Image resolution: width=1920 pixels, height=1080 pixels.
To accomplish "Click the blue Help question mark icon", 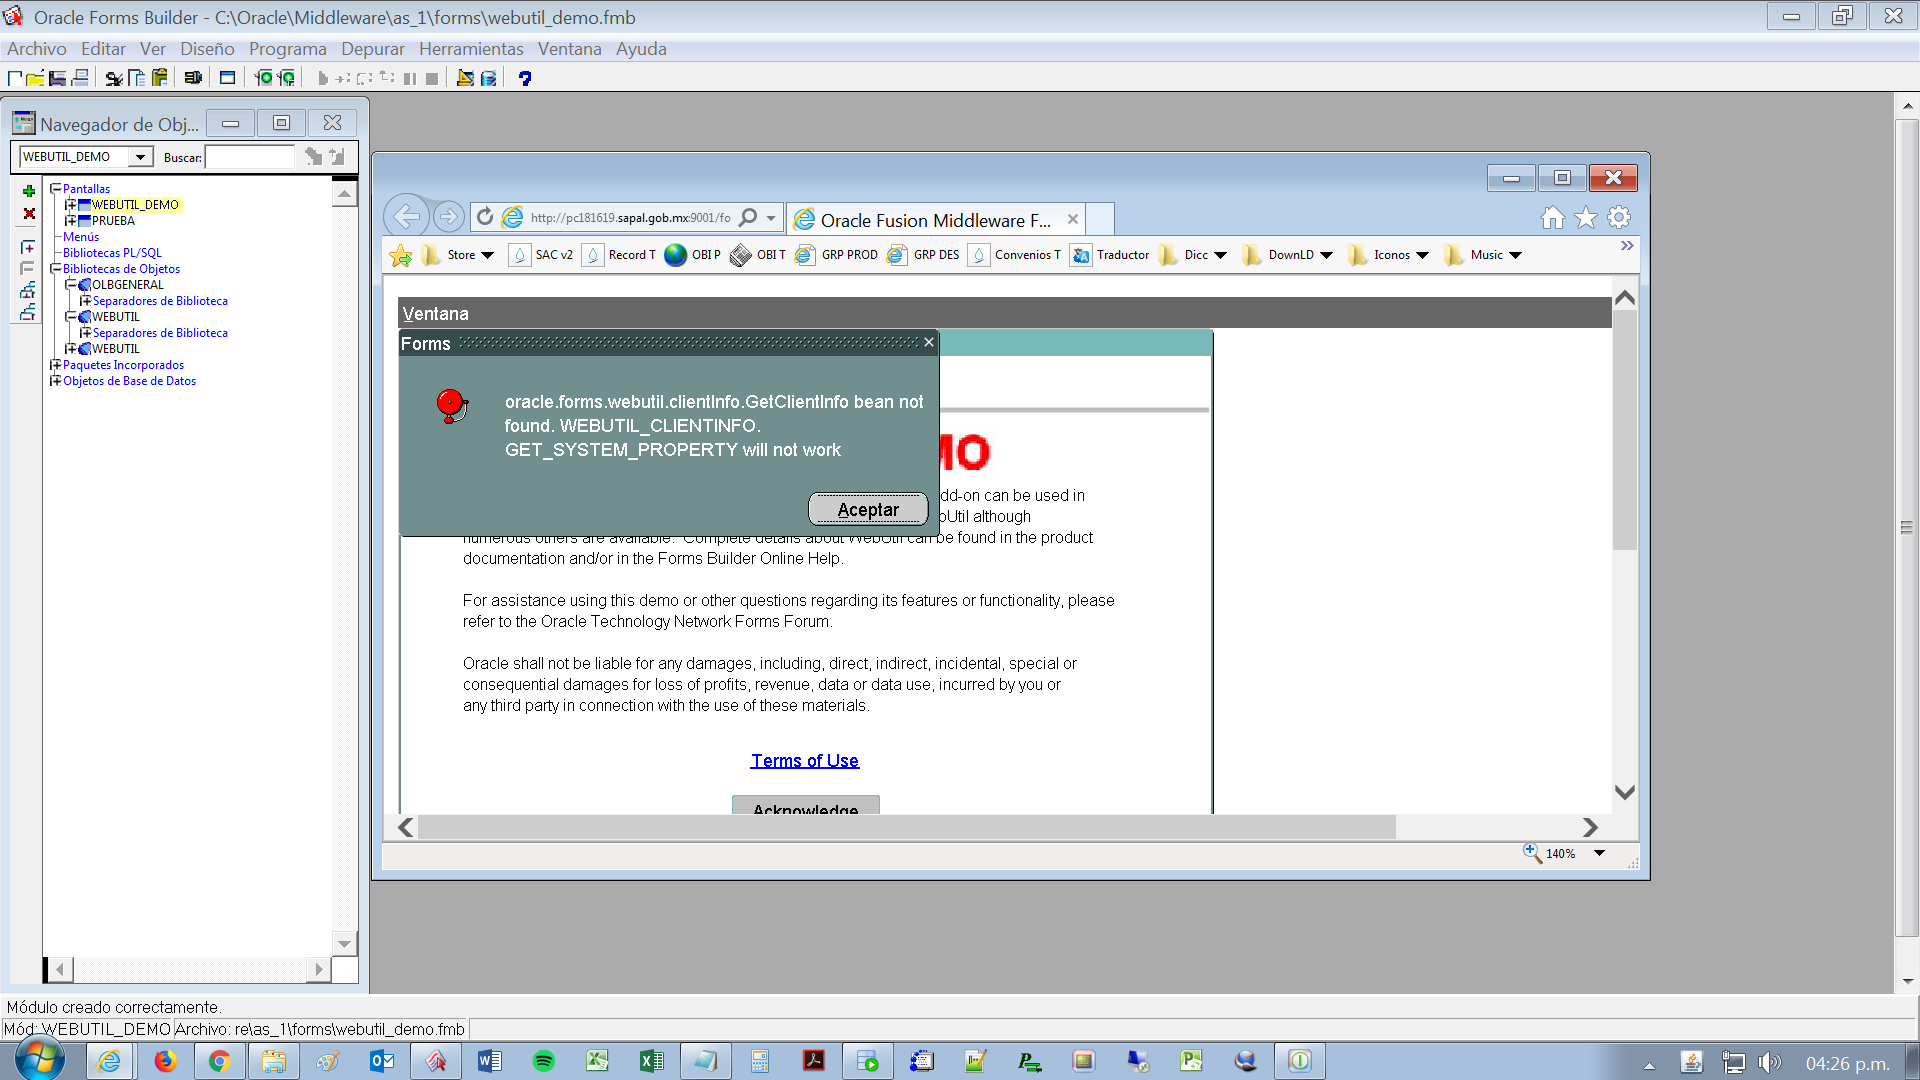I will pos(524,78).
